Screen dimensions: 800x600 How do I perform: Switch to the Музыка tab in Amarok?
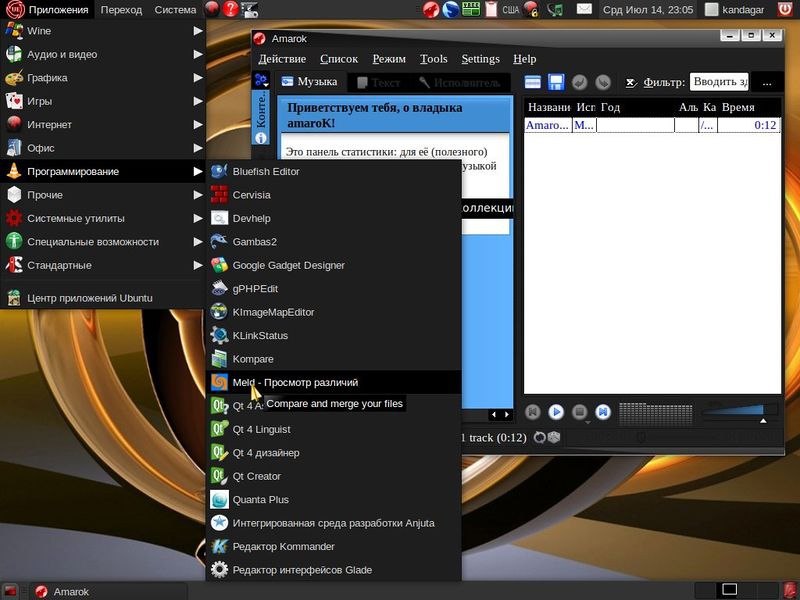tap(310, 82)
